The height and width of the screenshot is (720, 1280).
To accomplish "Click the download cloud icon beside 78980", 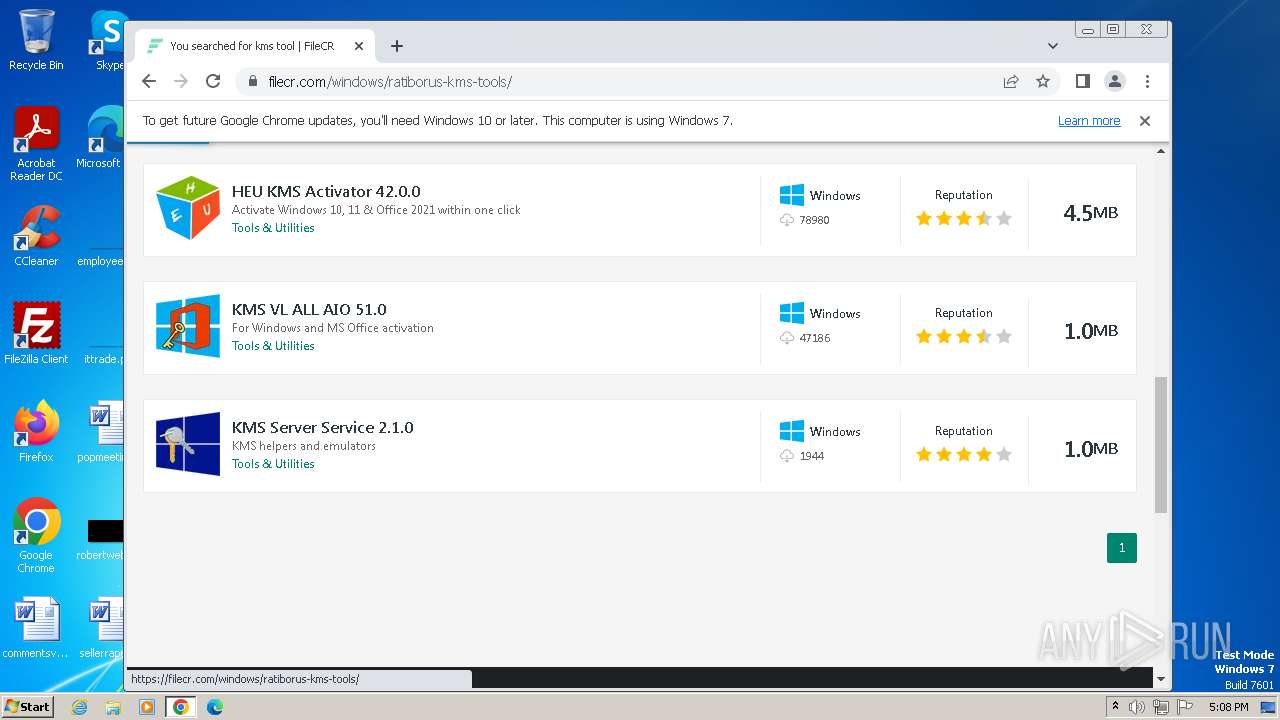I will pos(787,220).
